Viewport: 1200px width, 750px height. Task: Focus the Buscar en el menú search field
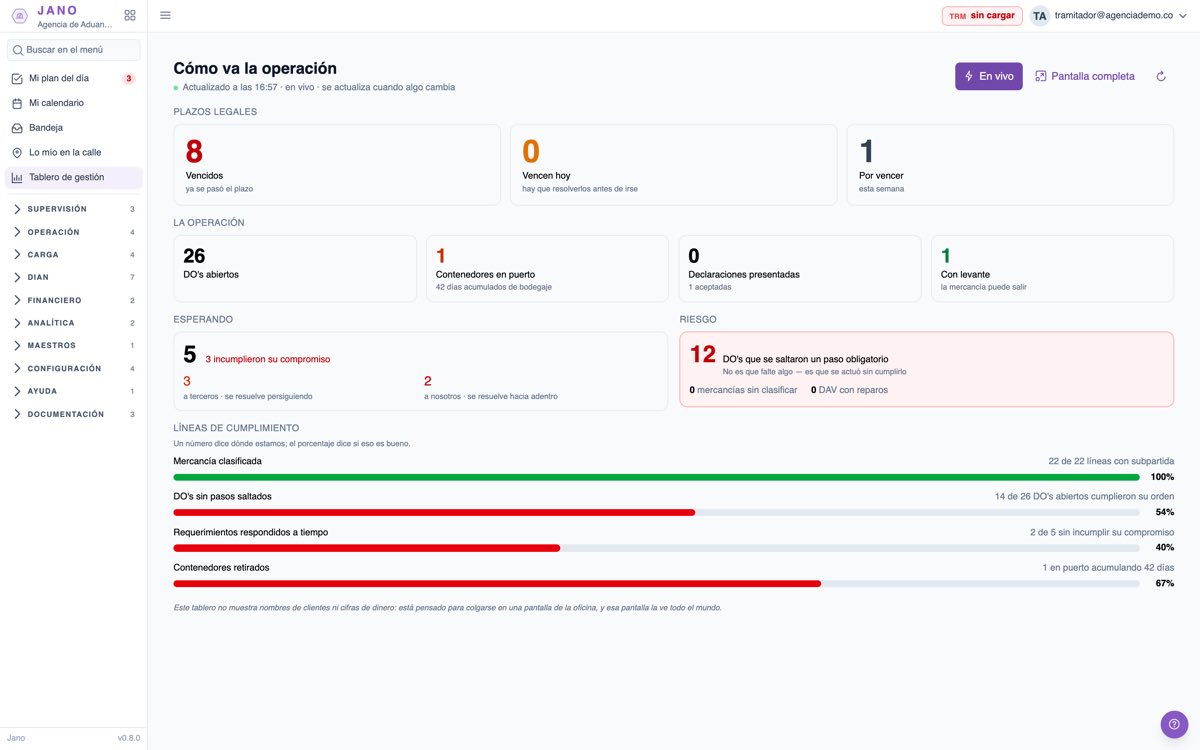pyautogui.click(x=74, y=50)
